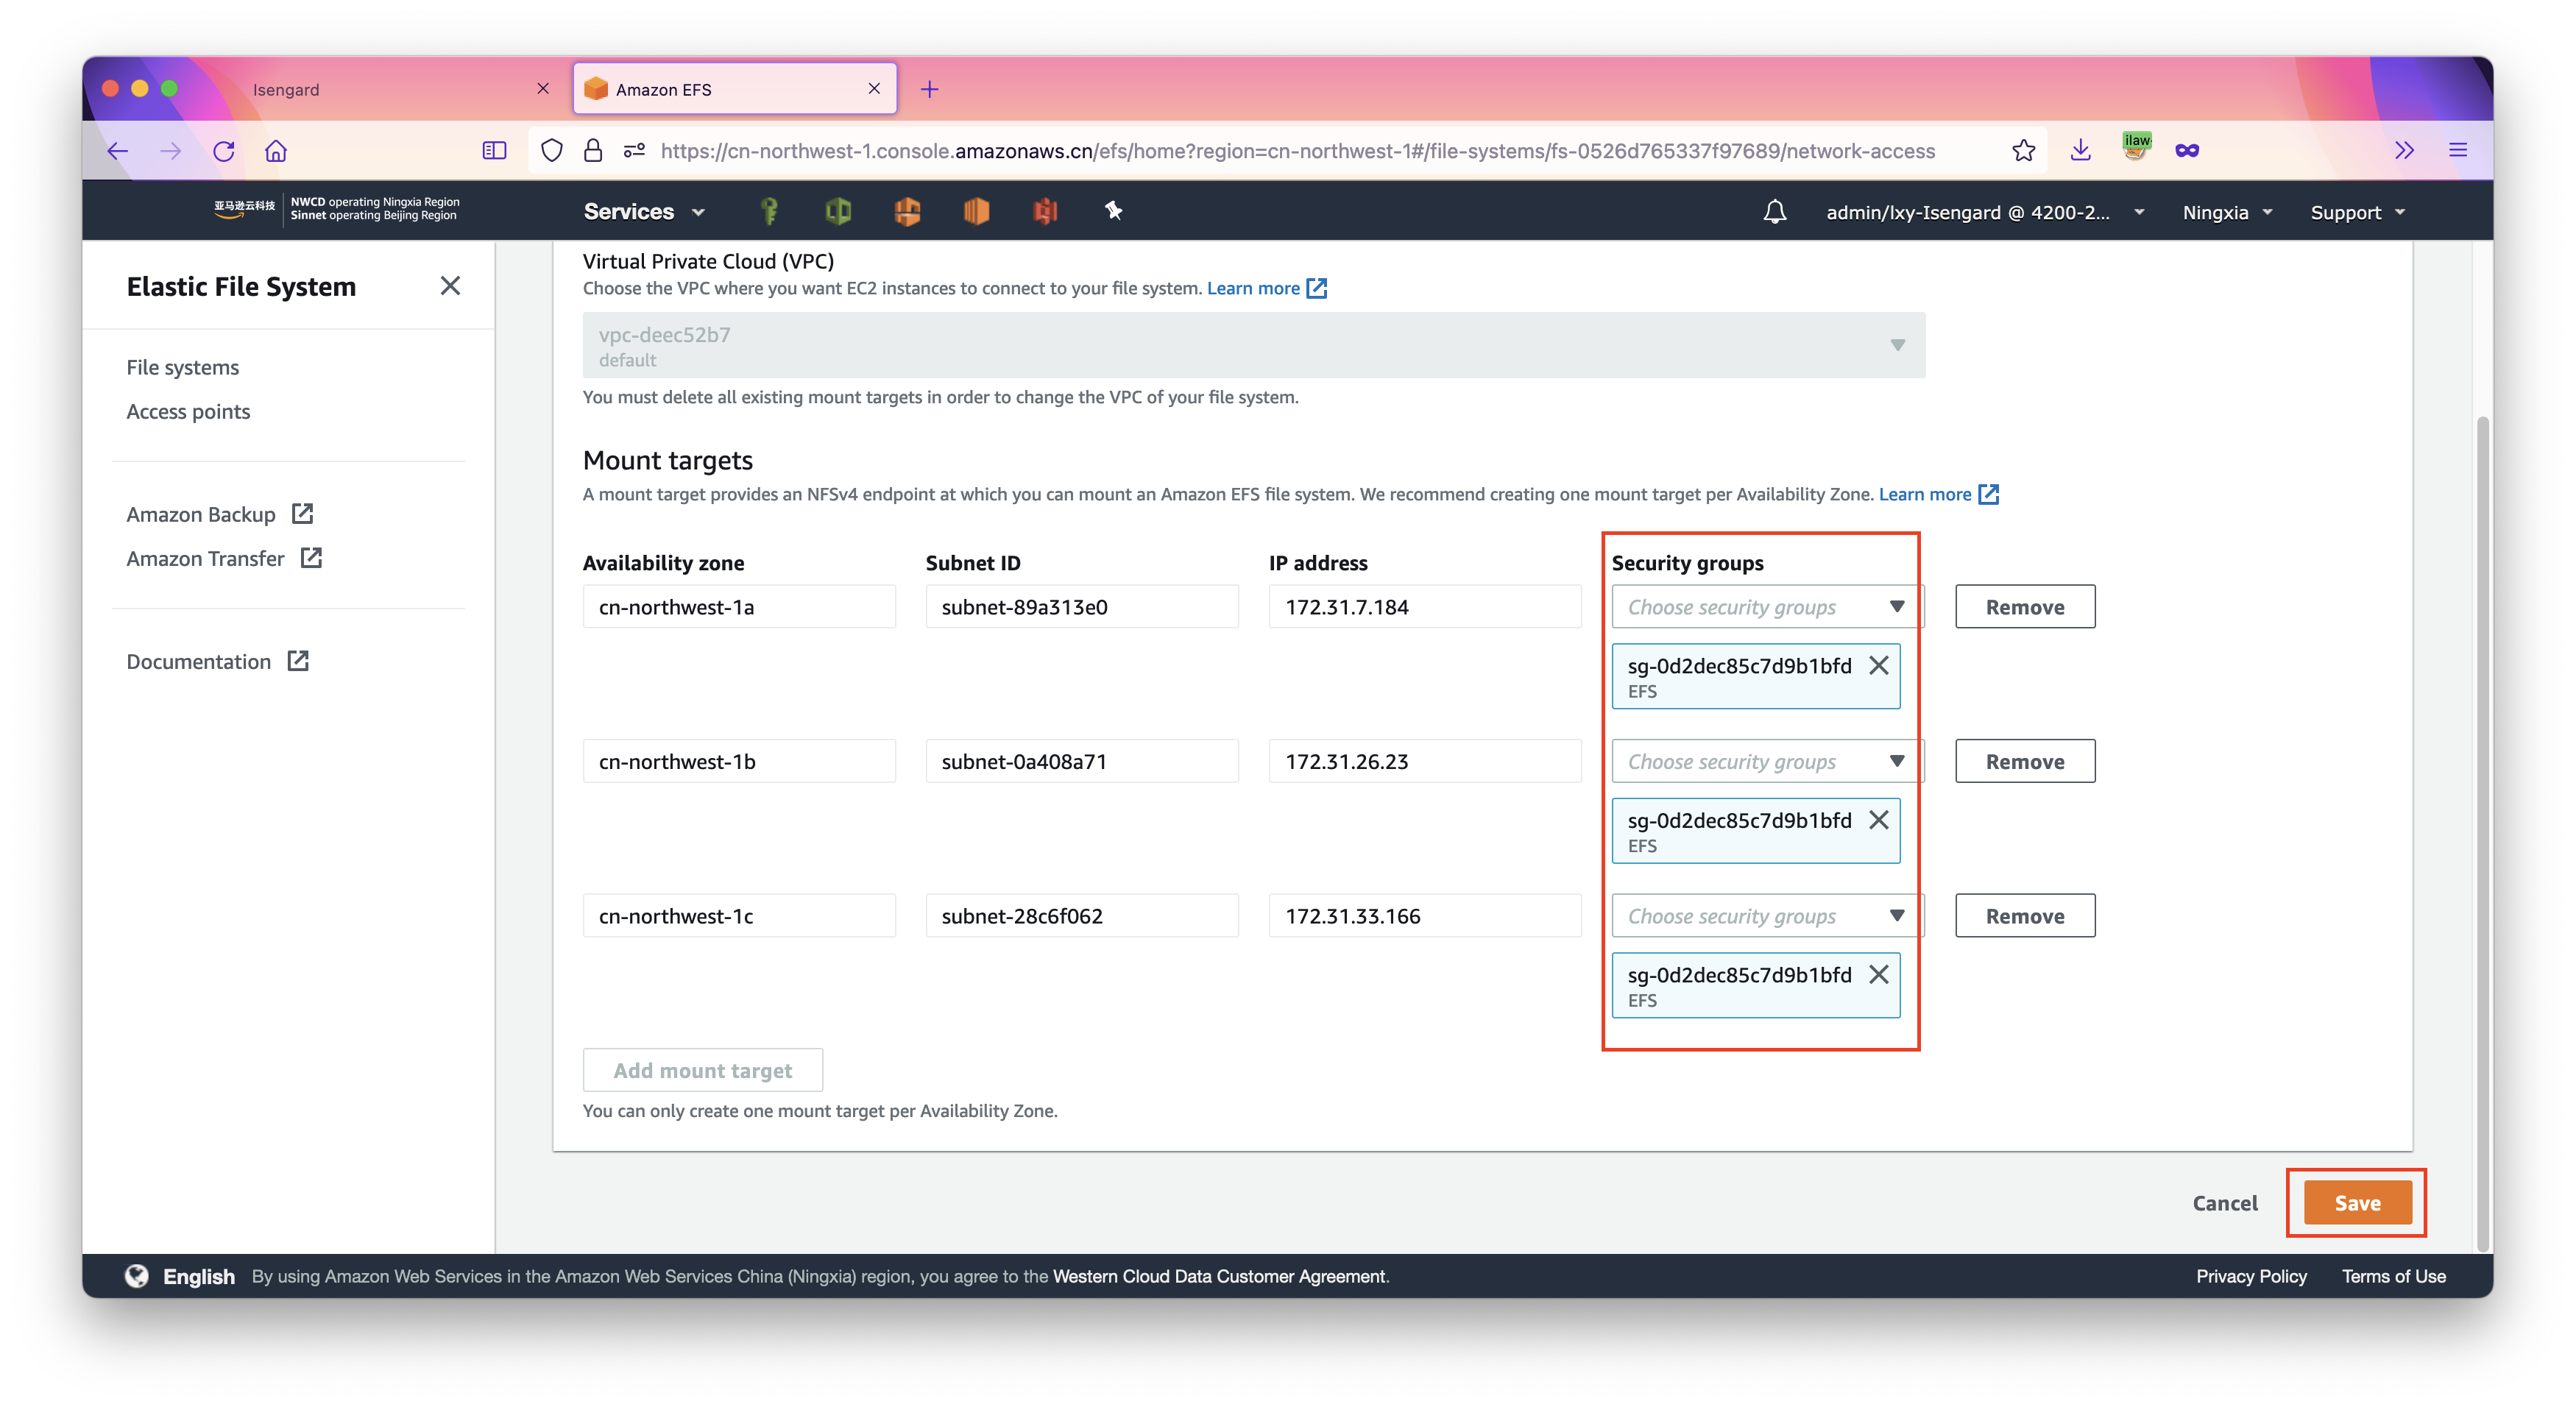Save the mount target changes
The height and width of the screenshot is (1407, 2576).
coord(2358,1203)
